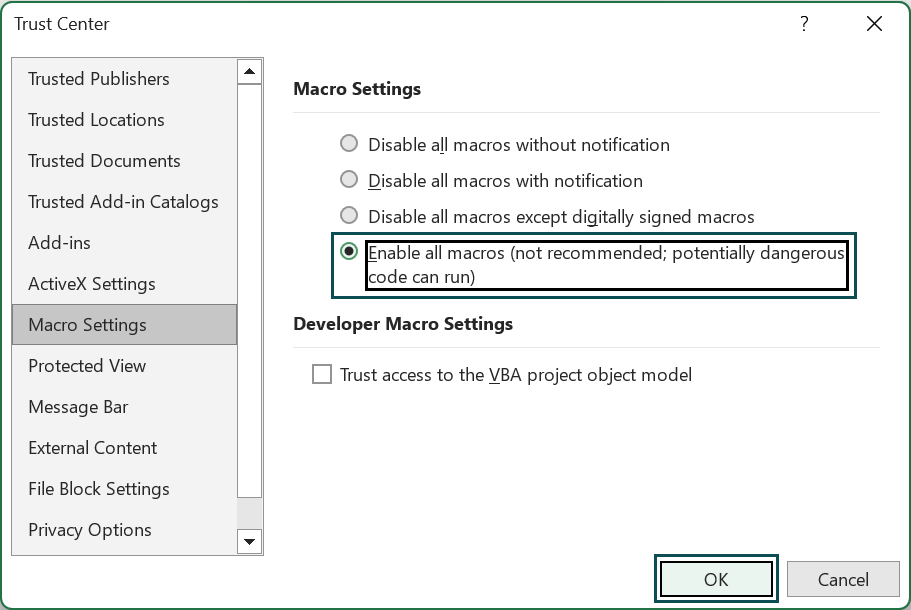Select the Add-ins category

[124, 243]
